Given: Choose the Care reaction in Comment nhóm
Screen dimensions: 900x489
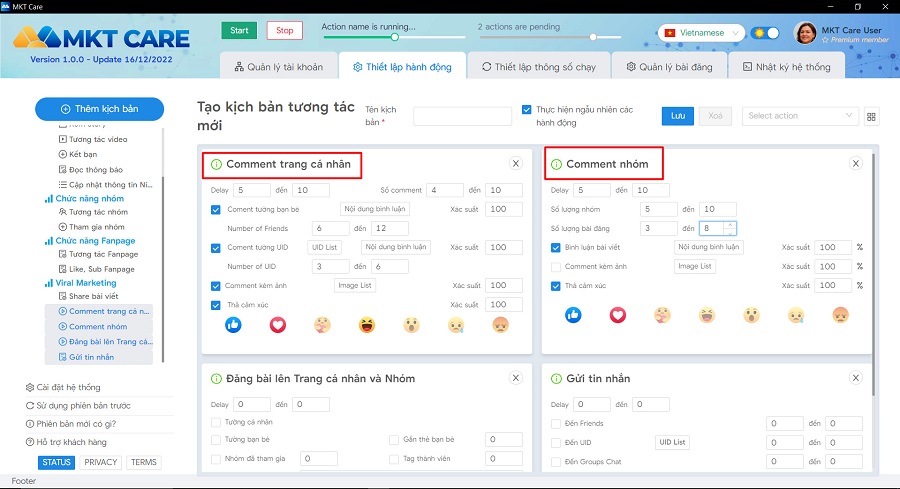Looking at the screenshot, I should tap(662, 315).
